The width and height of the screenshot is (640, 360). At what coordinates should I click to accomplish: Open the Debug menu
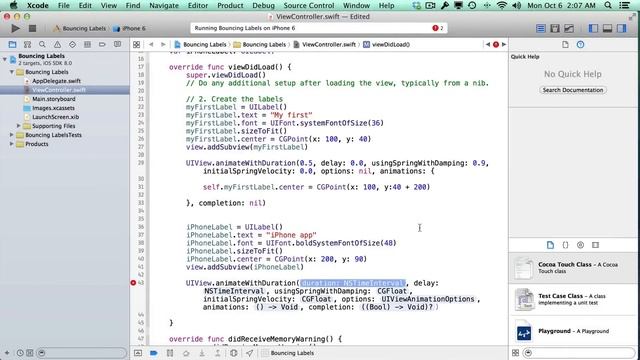[x=263, y=5]
